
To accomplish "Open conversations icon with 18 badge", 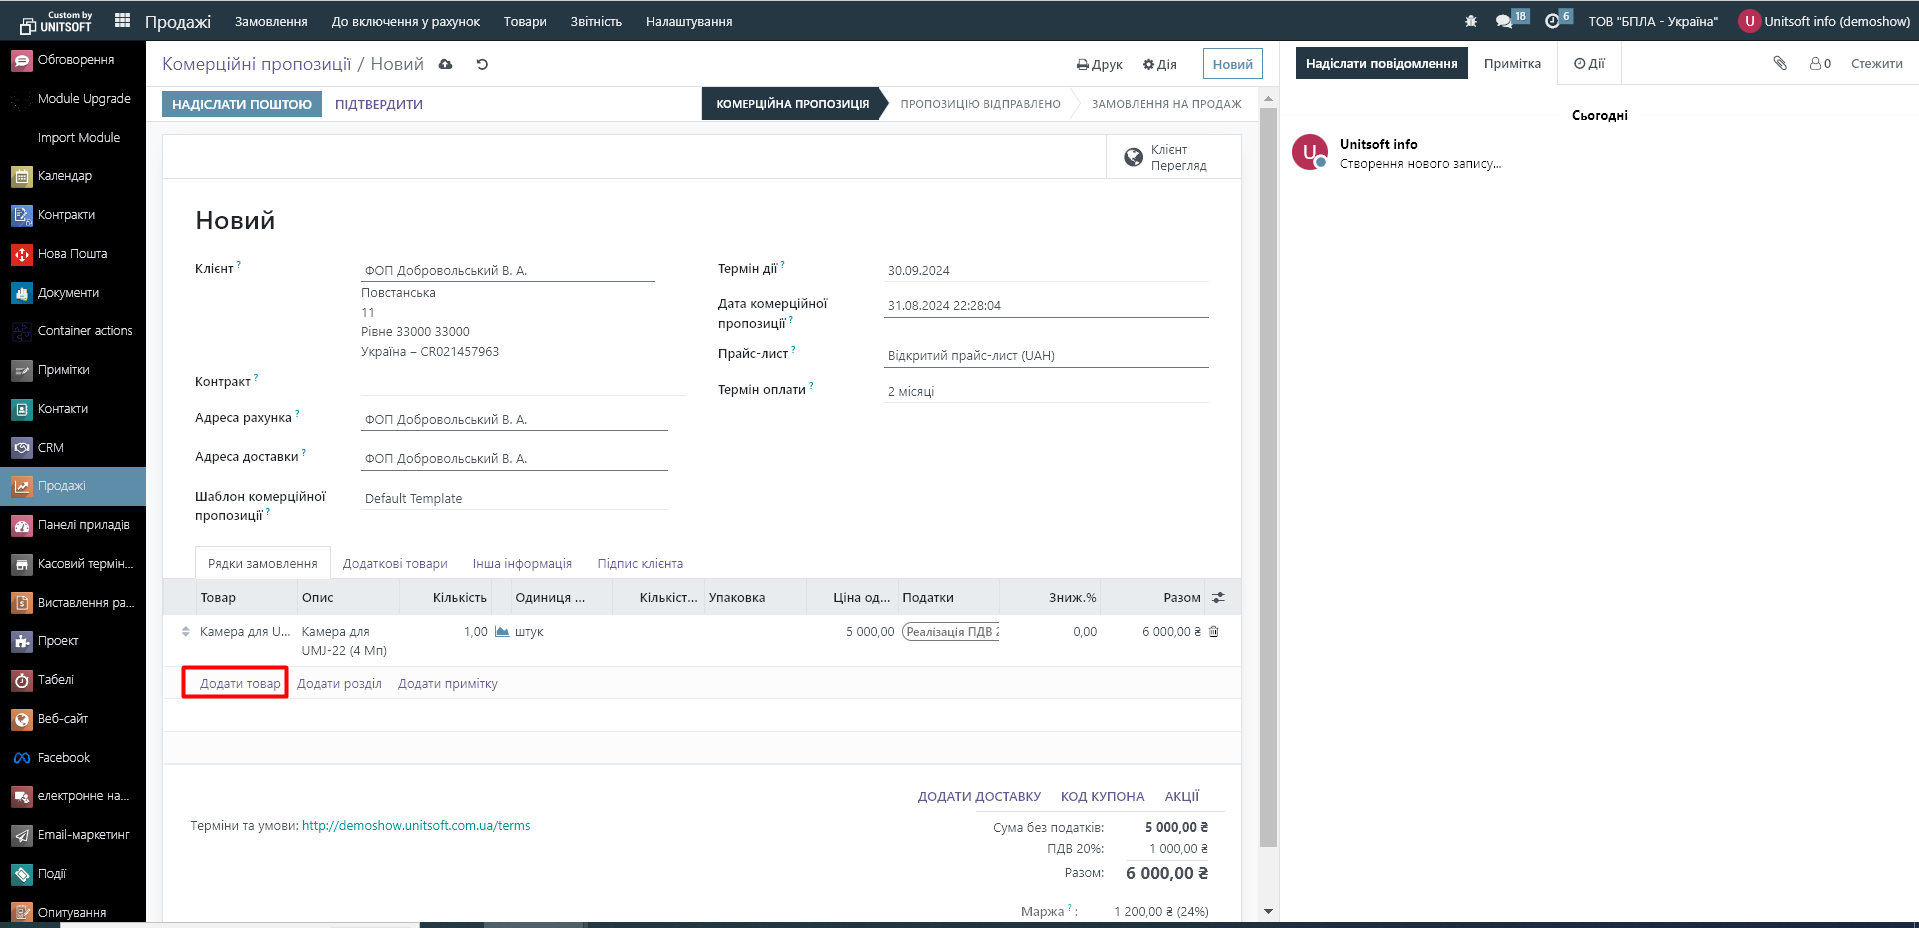I will tap(1505, 21).
